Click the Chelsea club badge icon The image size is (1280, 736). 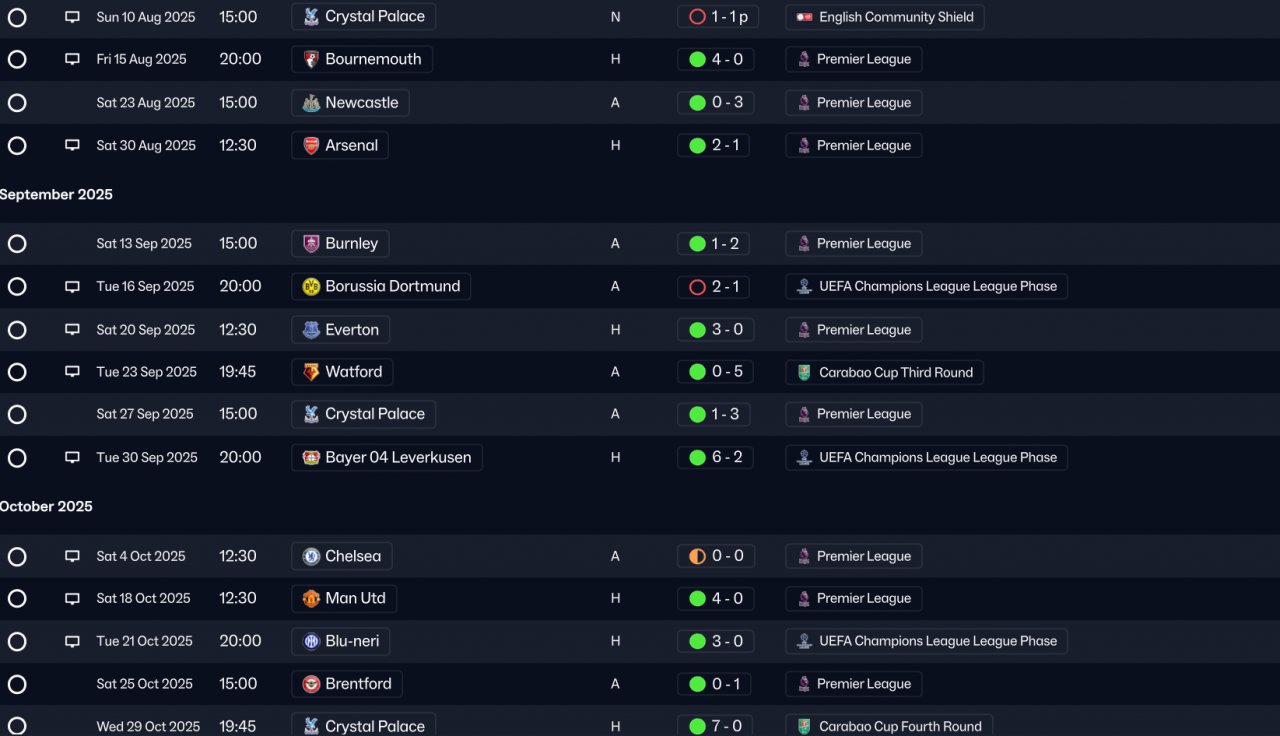[x=311, y=556]
